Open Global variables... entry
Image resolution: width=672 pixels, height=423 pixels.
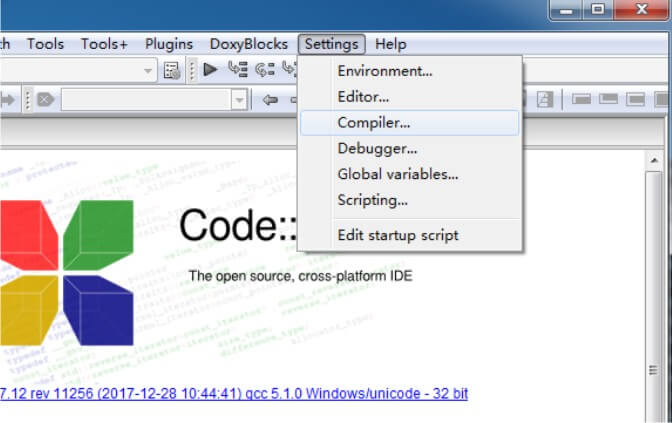coord(410,174)
